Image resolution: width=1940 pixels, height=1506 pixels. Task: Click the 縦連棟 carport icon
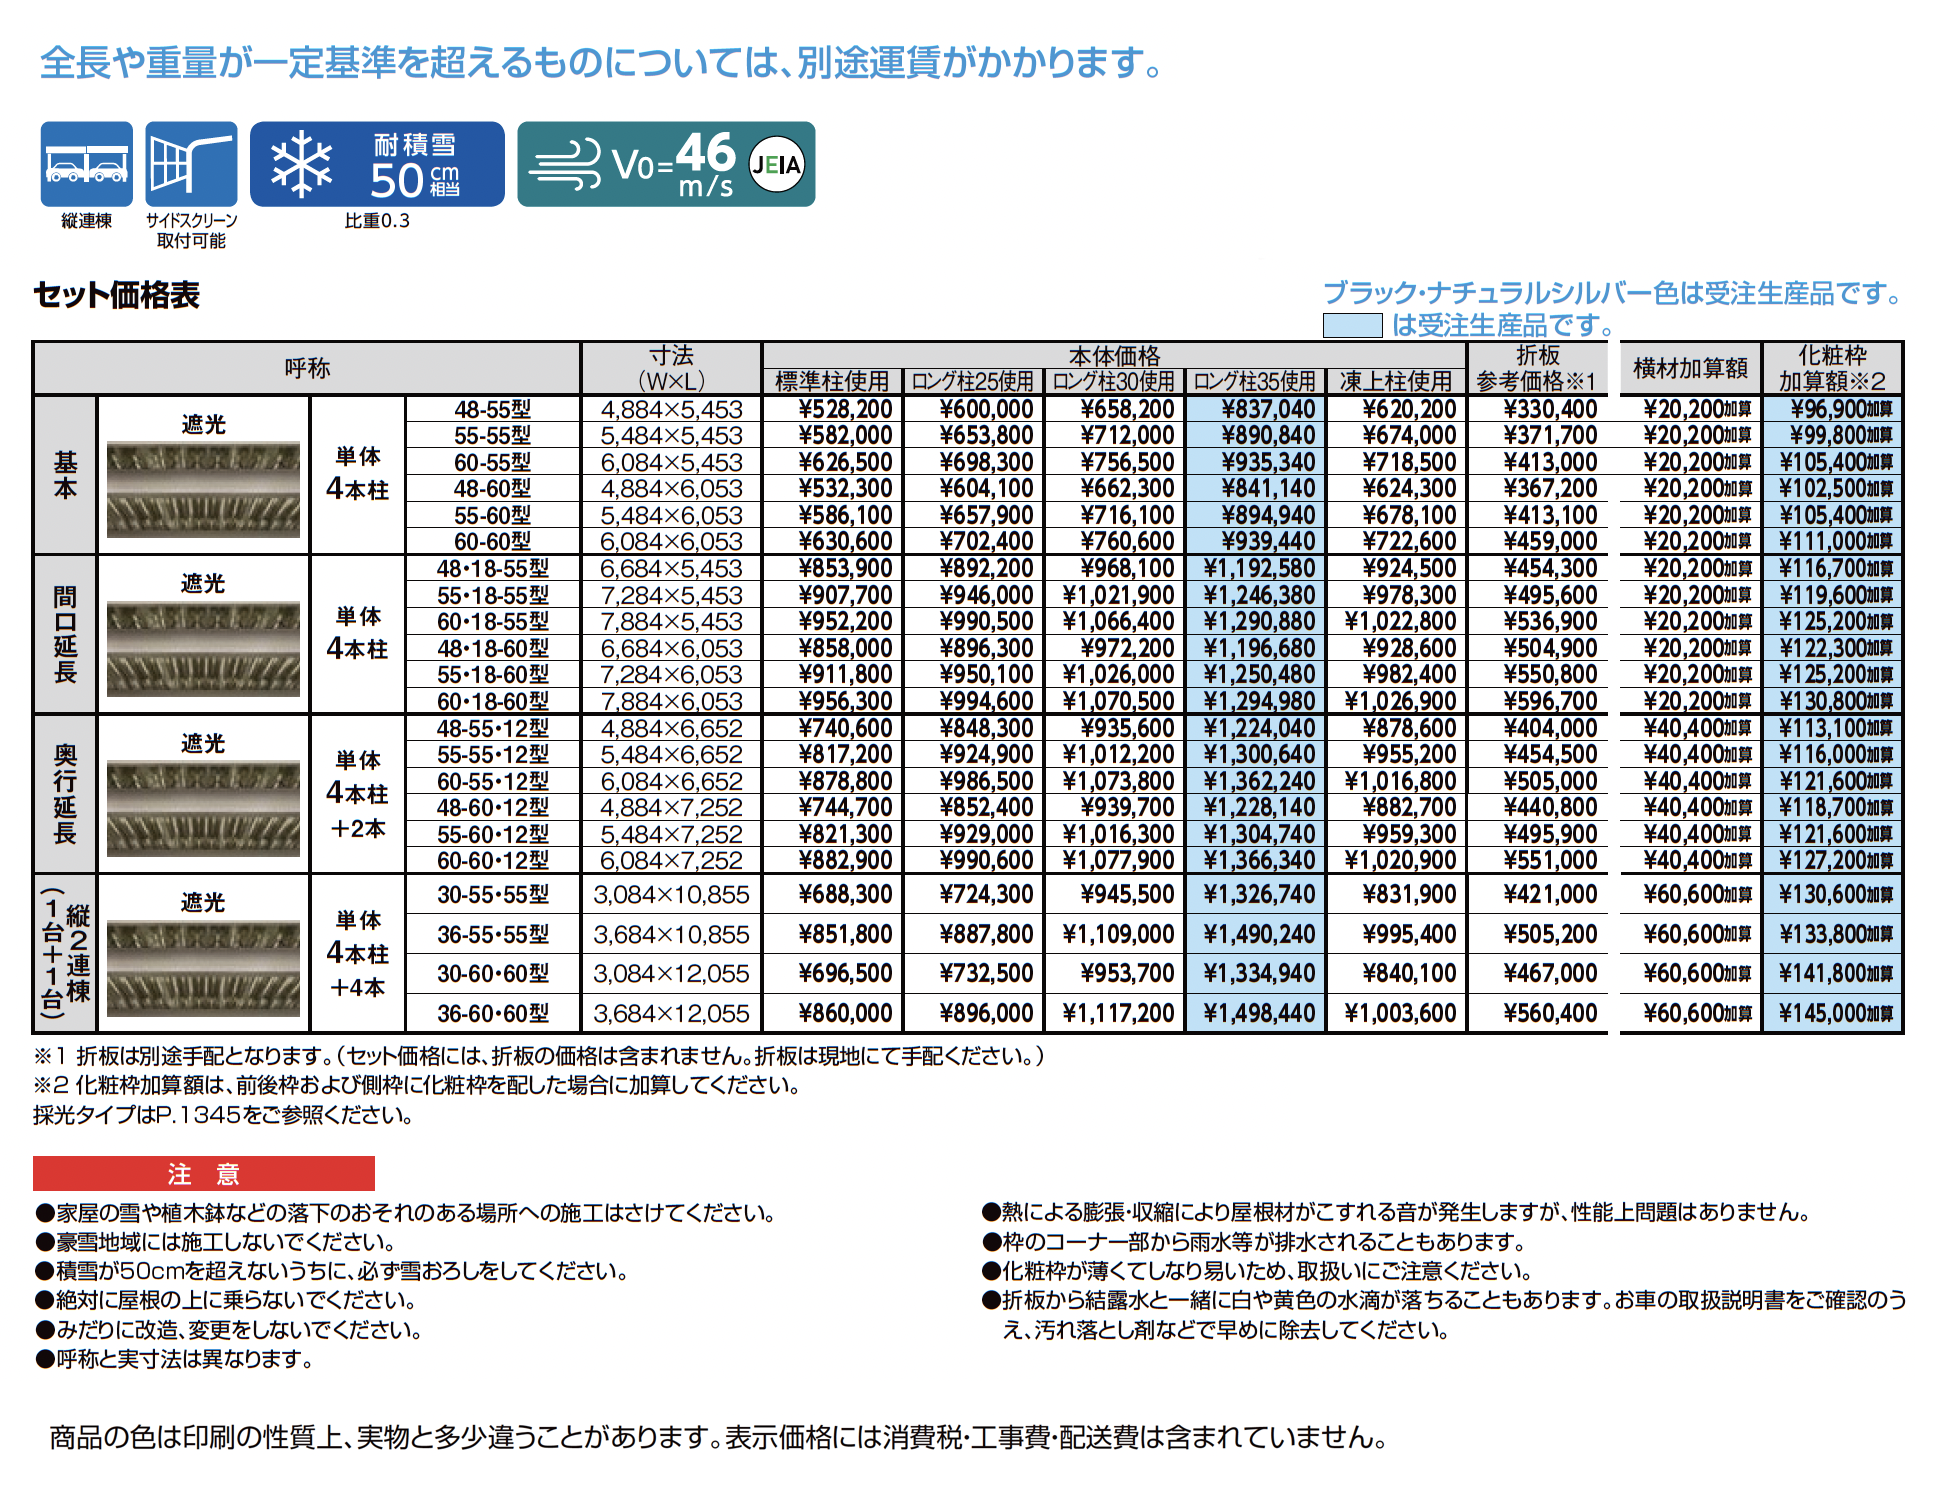click(86, 164)
